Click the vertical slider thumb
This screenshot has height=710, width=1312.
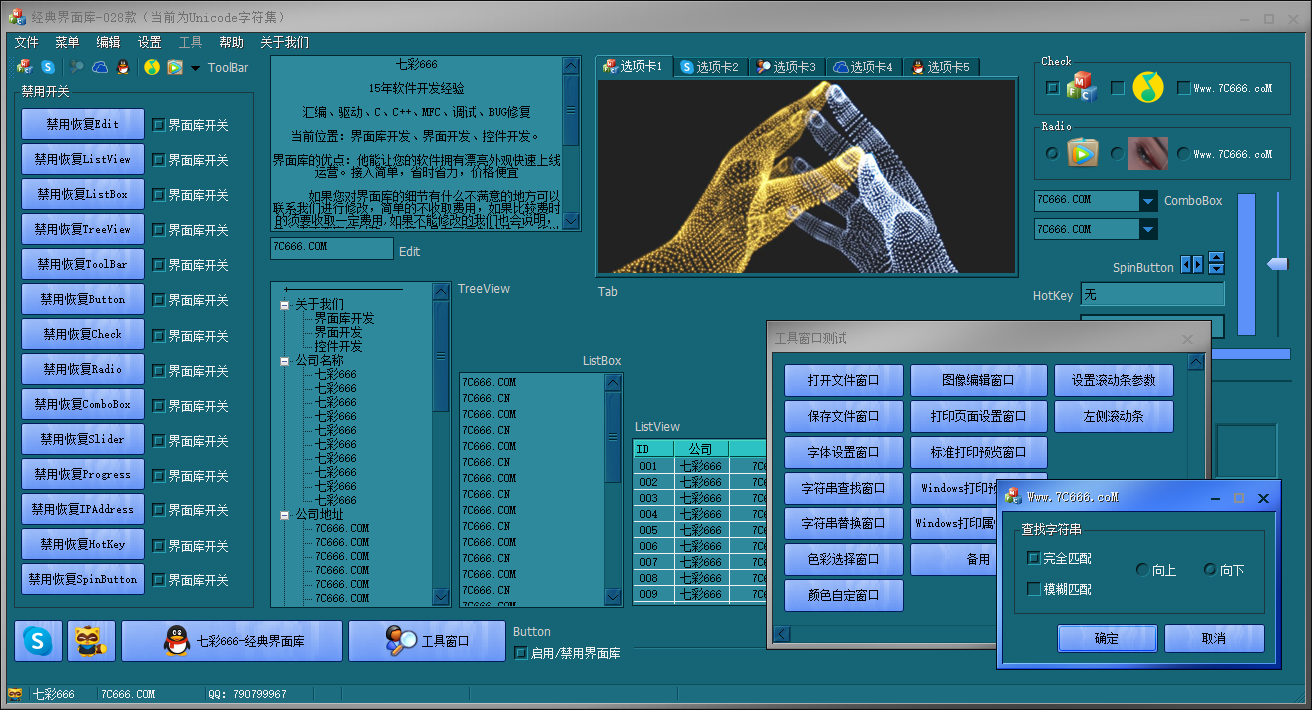pyautogui.click(x=1278, y=264)
